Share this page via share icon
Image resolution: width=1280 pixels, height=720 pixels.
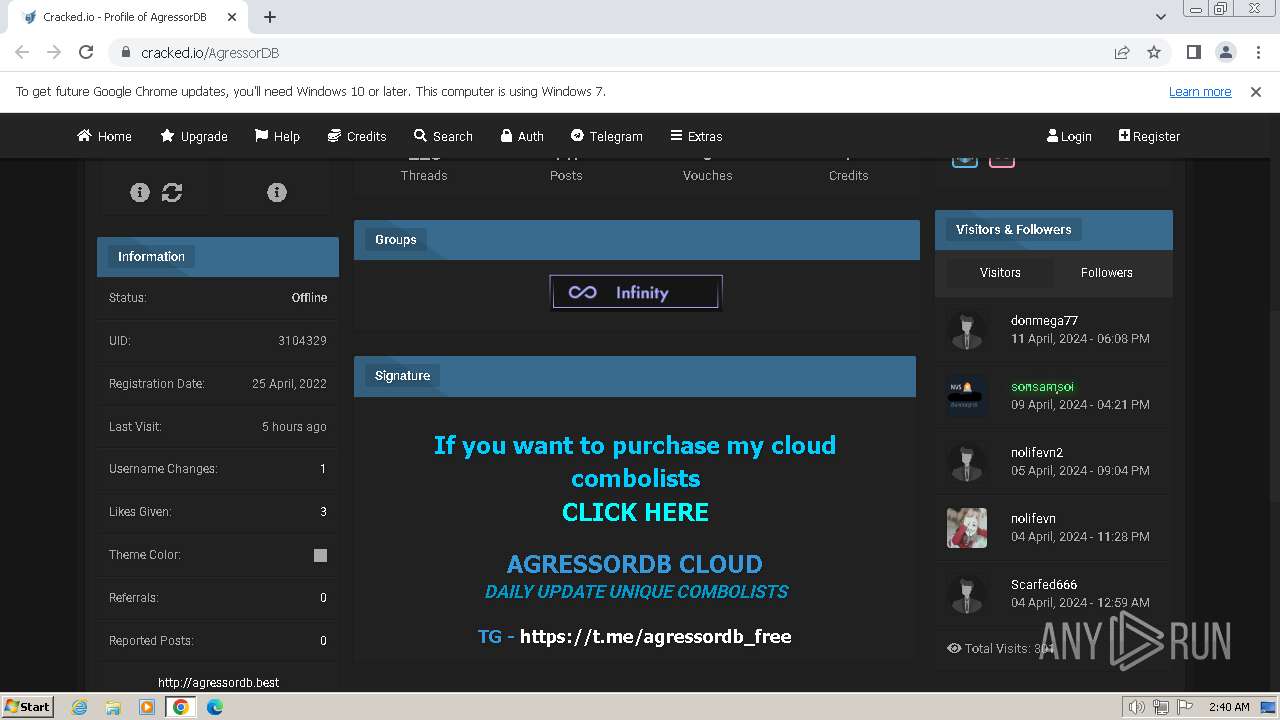tap(1122, 52)
